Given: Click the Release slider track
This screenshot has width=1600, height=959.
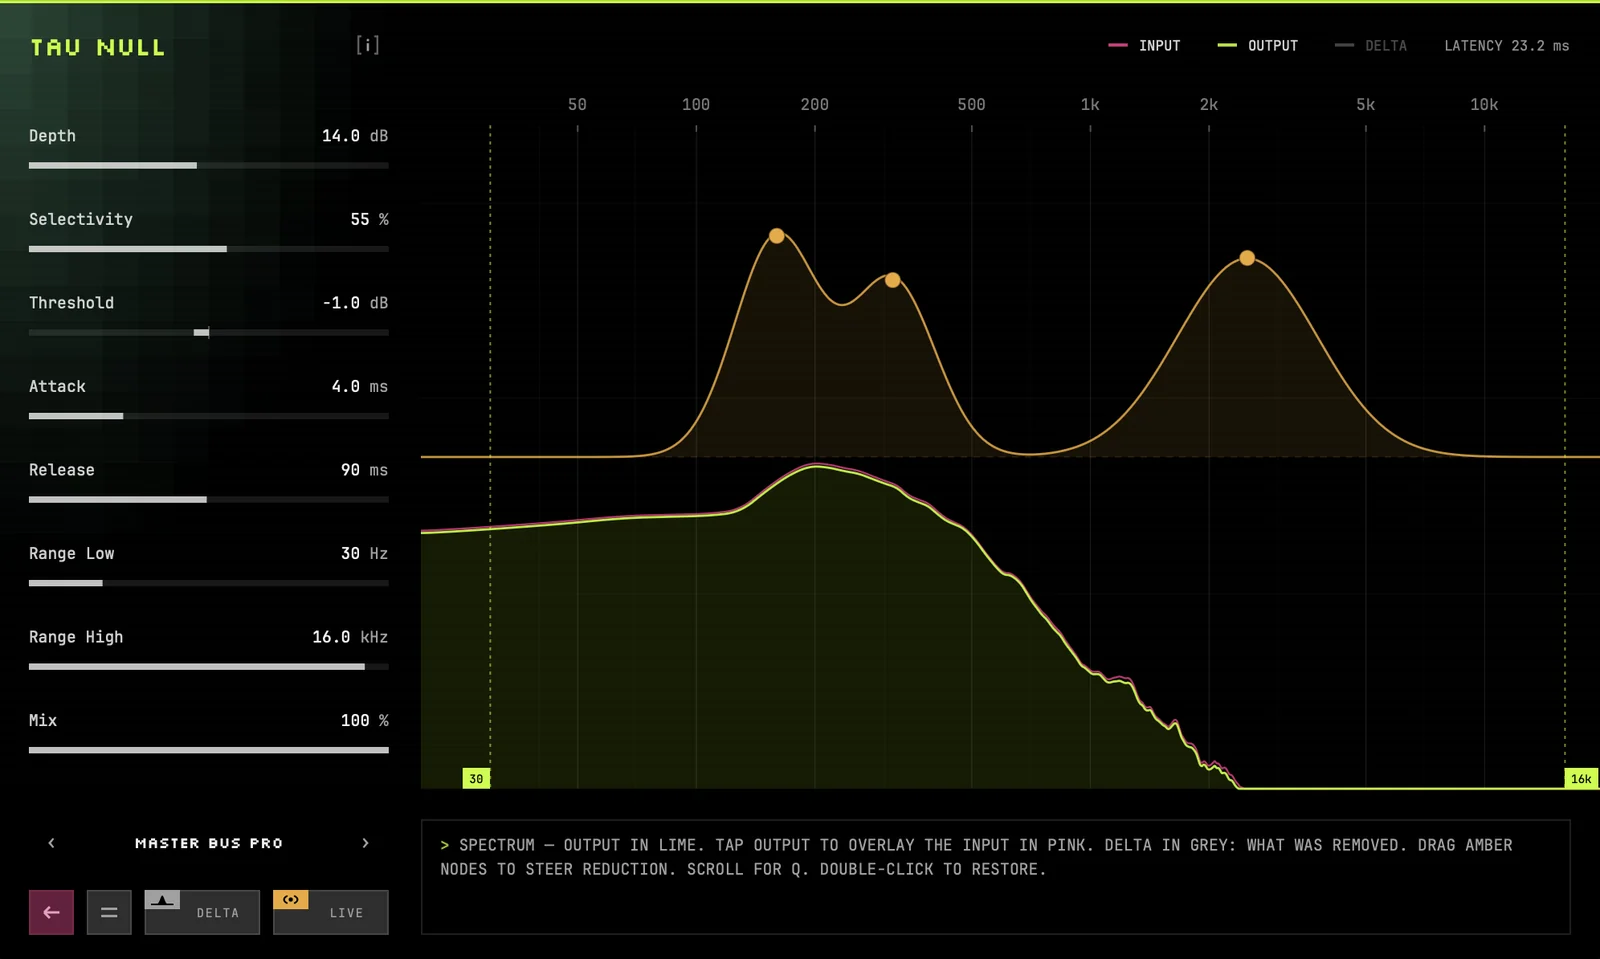Looking at the screenshot, I should click(x=209, y=499).
